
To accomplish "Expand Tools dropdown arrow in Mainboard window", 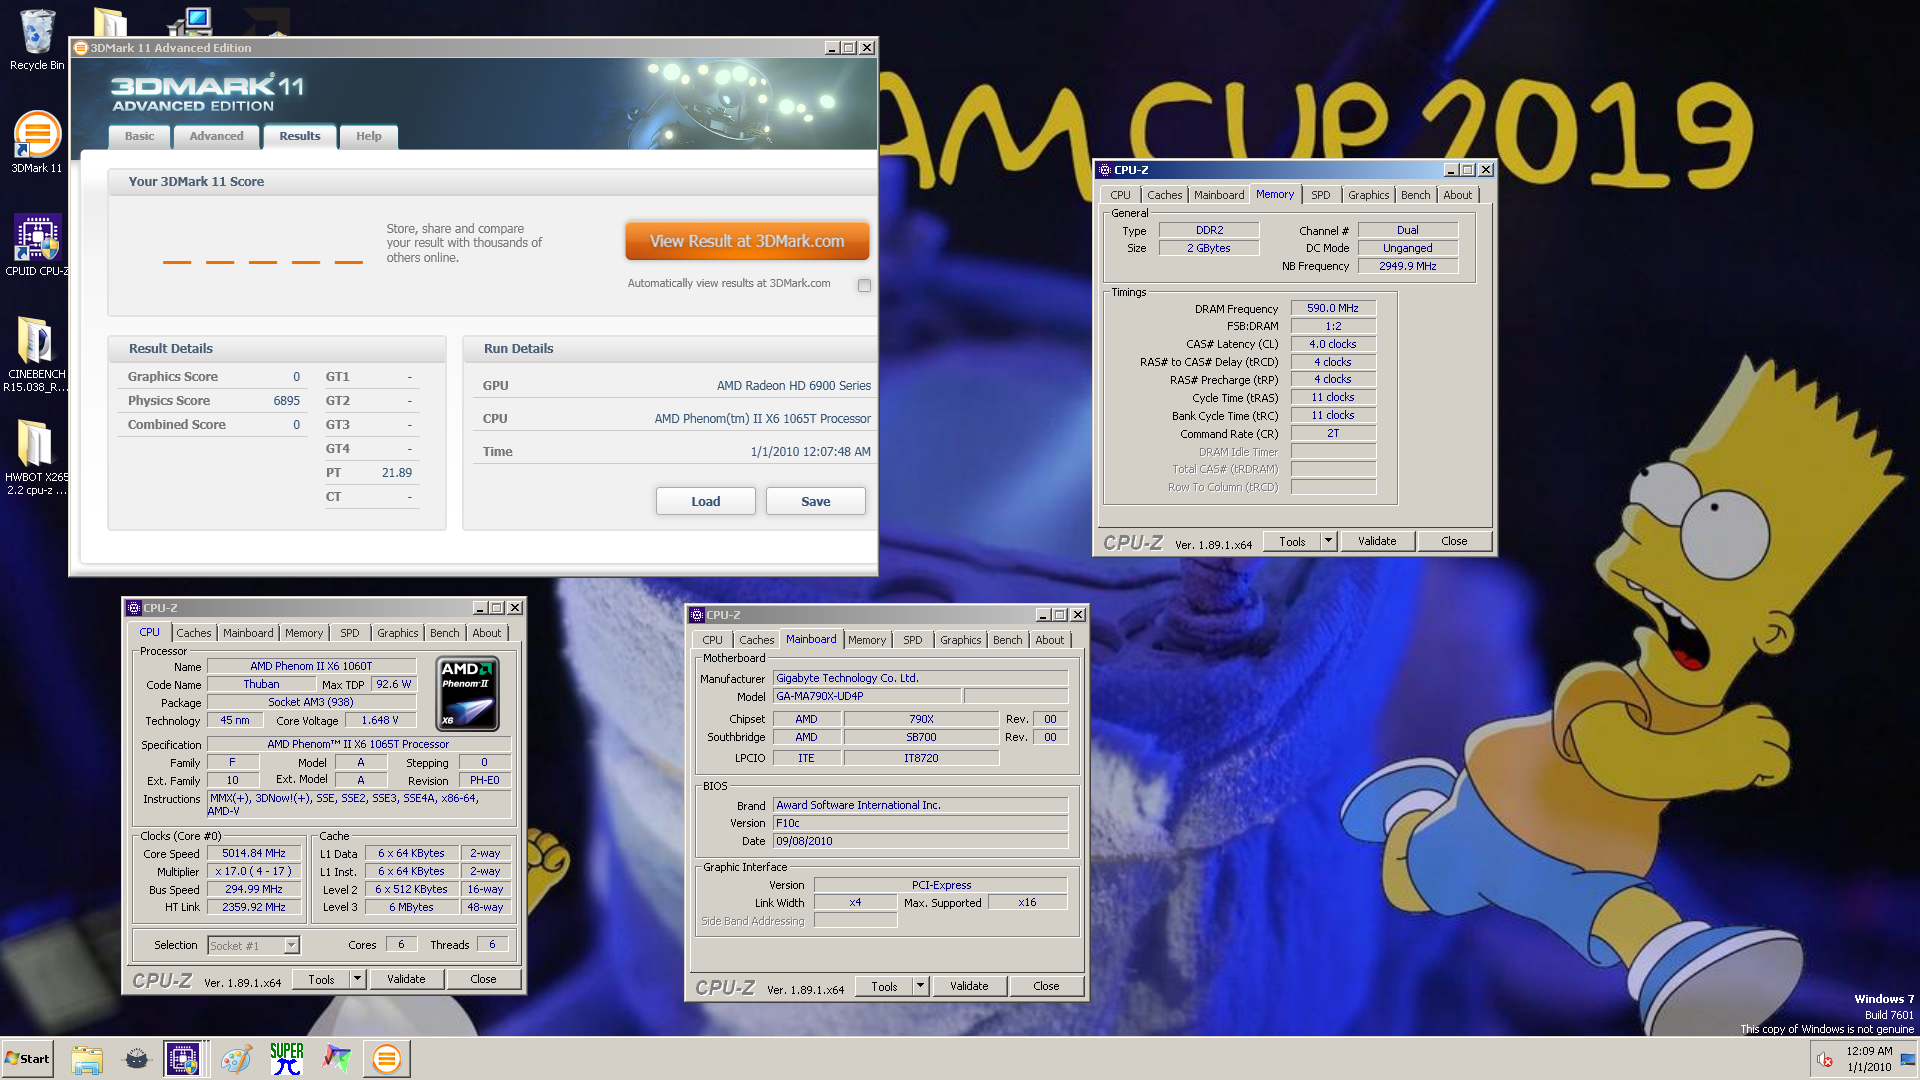I will [920, 986].
